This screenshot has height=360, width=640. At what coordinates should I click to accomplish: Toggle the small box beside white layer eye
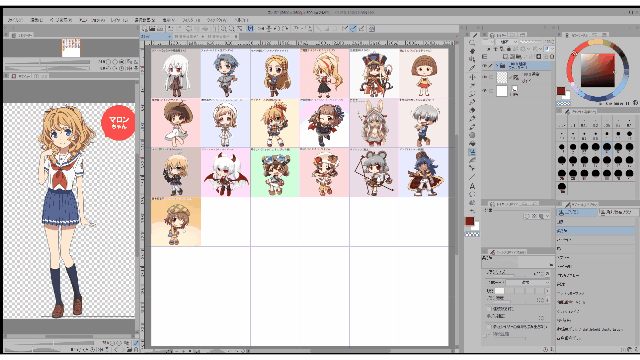(491, 91)
